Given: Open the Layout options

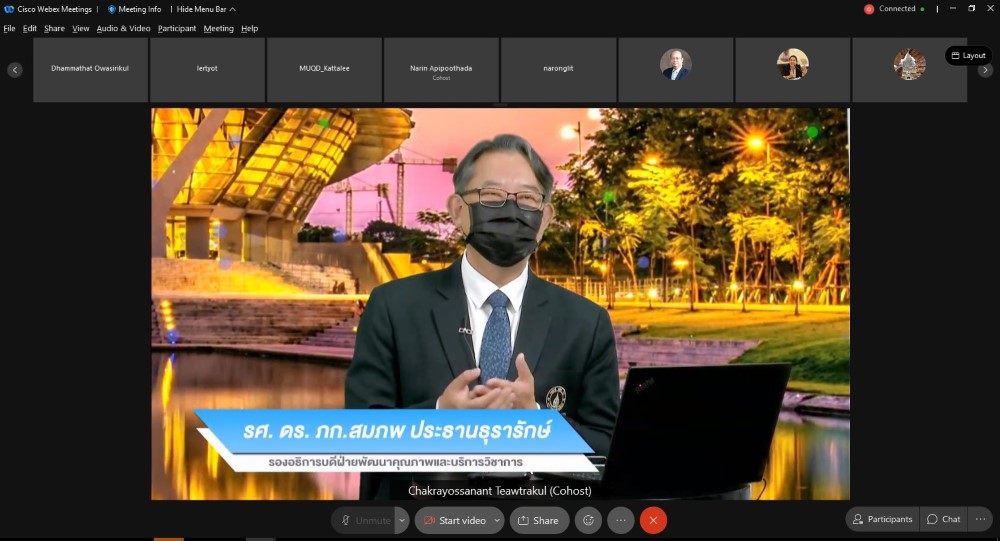Looking at the screenshot, I should (x=968, y=56).
